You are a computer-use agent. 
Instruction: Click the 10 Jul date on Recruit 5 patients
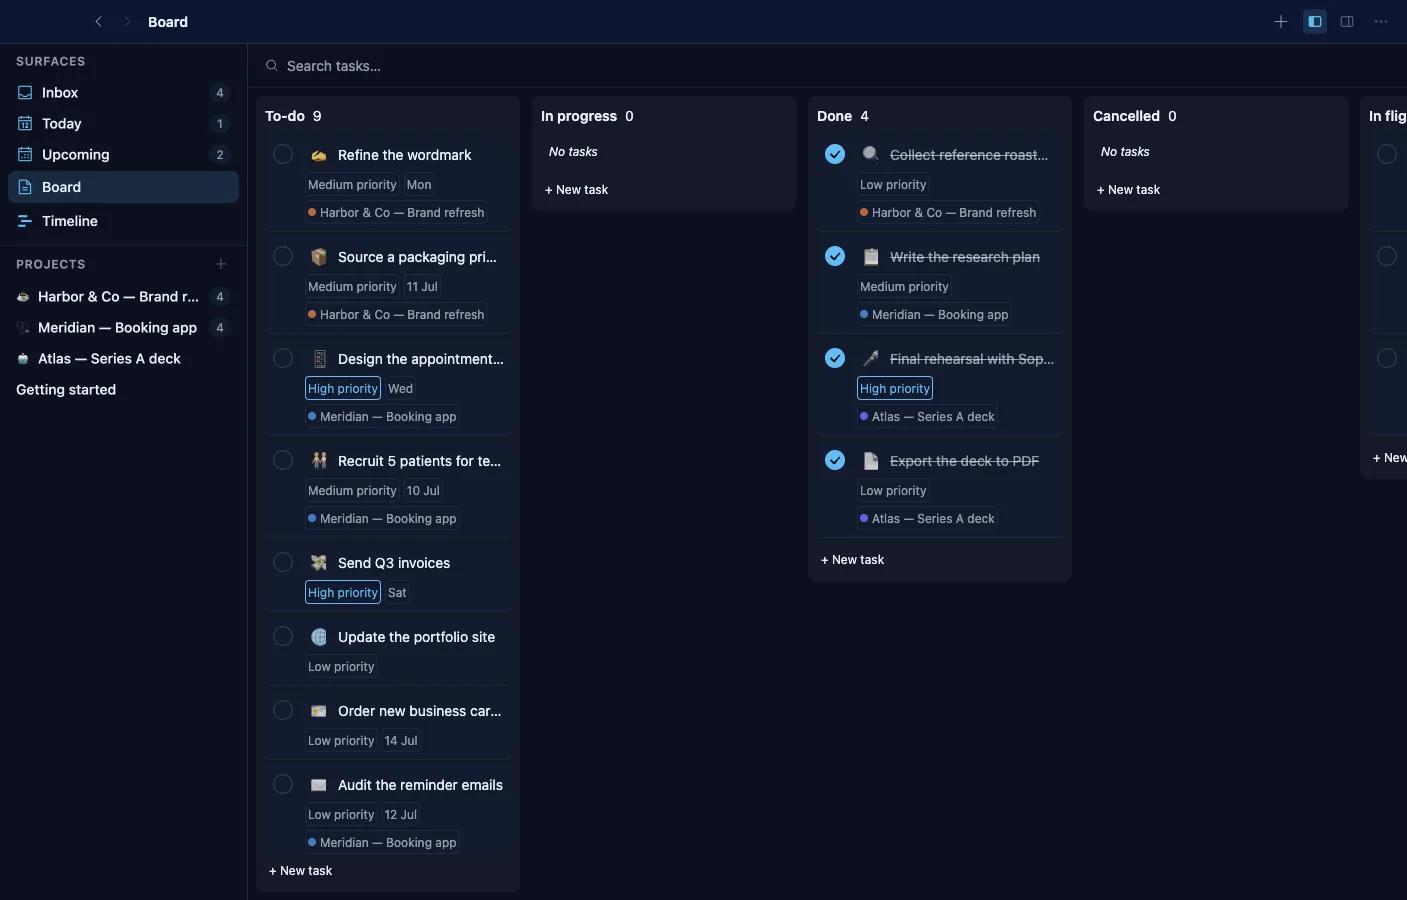pos(423,490)
